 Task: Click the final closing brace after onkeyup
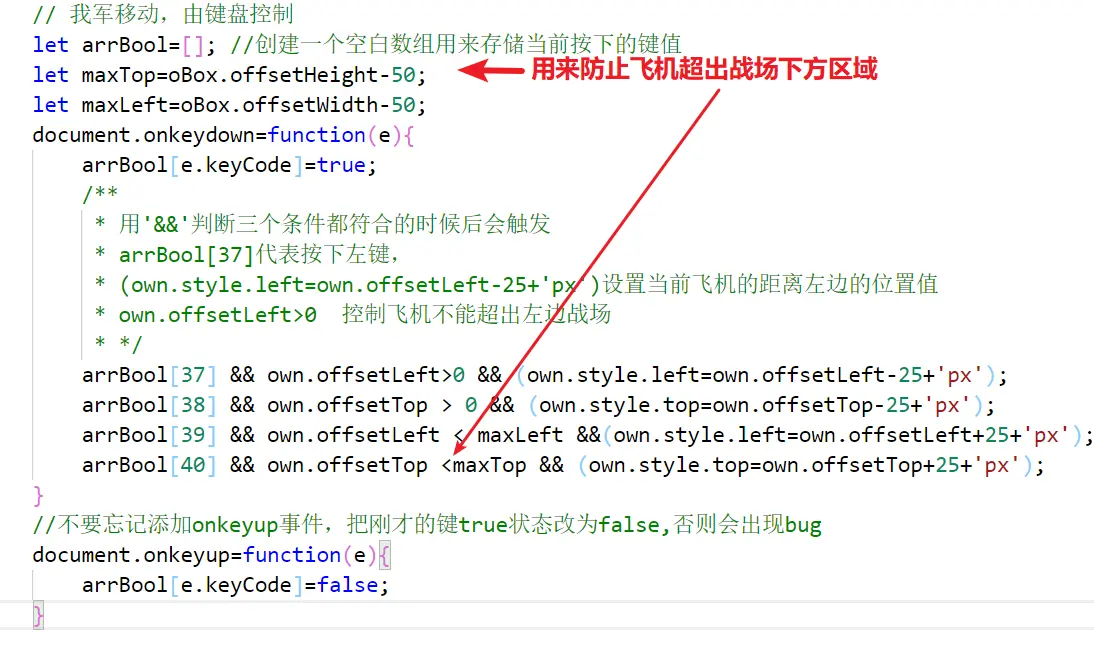point(38,616)
